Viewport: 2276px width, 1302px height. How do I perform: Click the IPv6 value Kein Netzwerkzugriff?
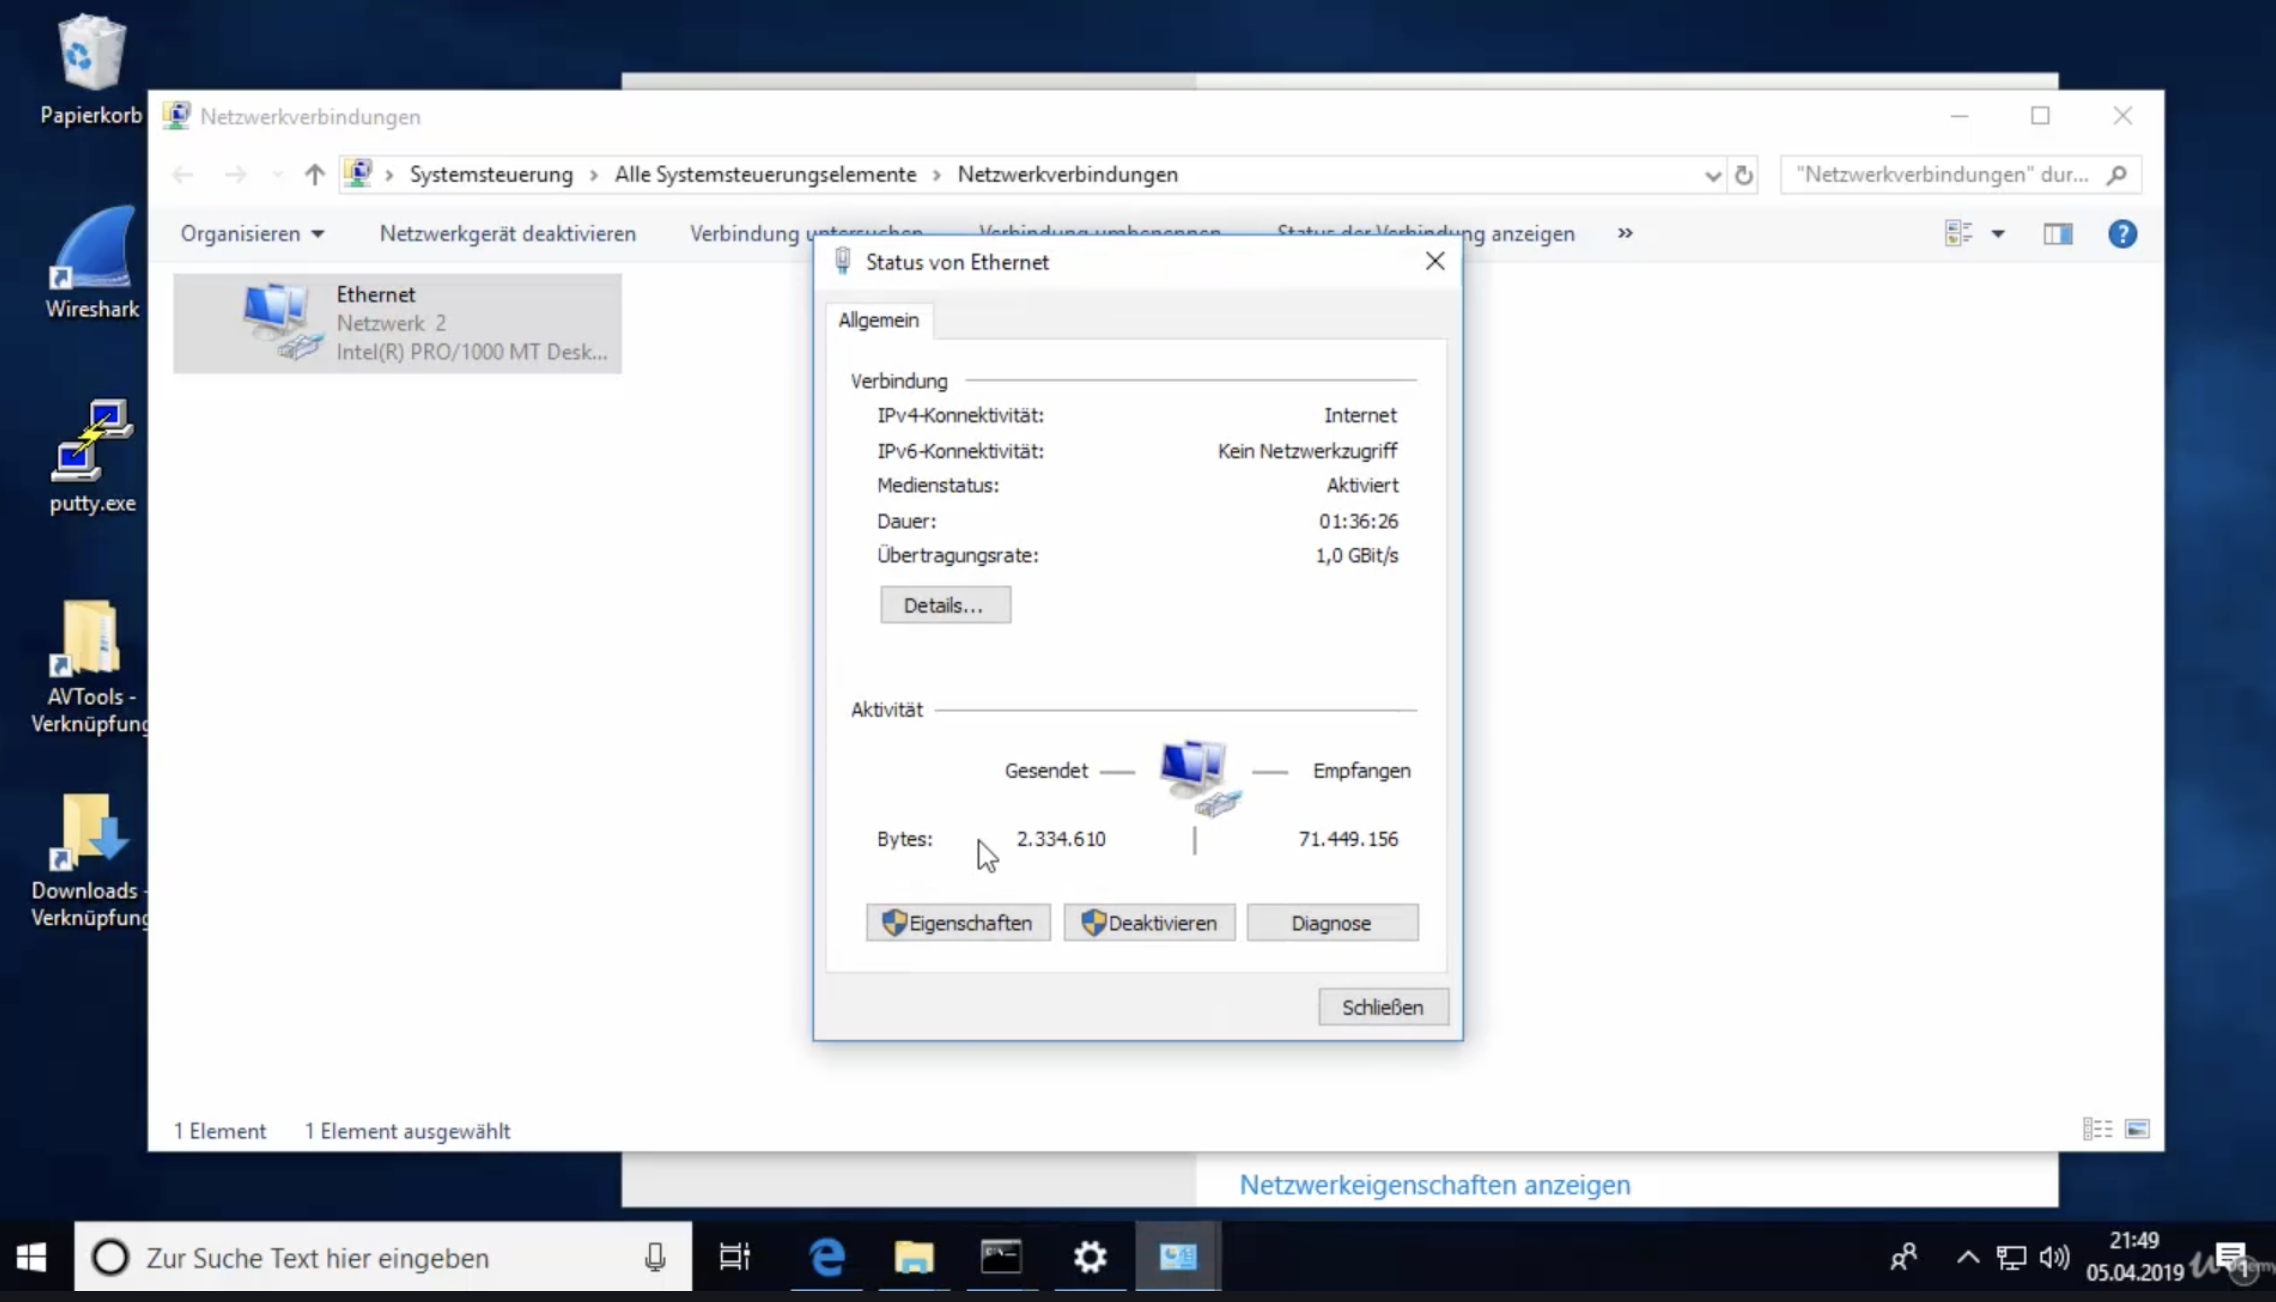pyautogui.click(x=1307, y=451)
